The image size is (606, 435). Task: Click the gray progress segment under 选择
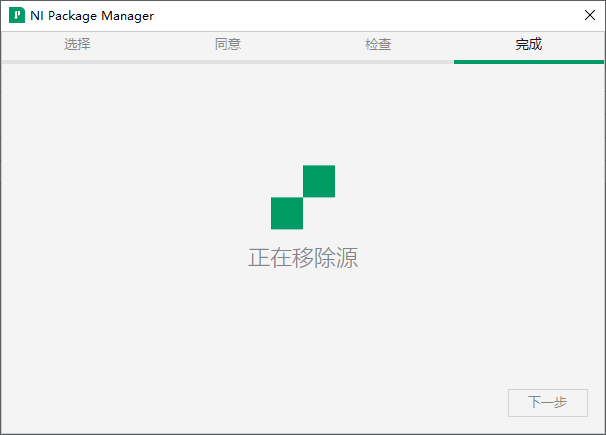pos(77,62)
